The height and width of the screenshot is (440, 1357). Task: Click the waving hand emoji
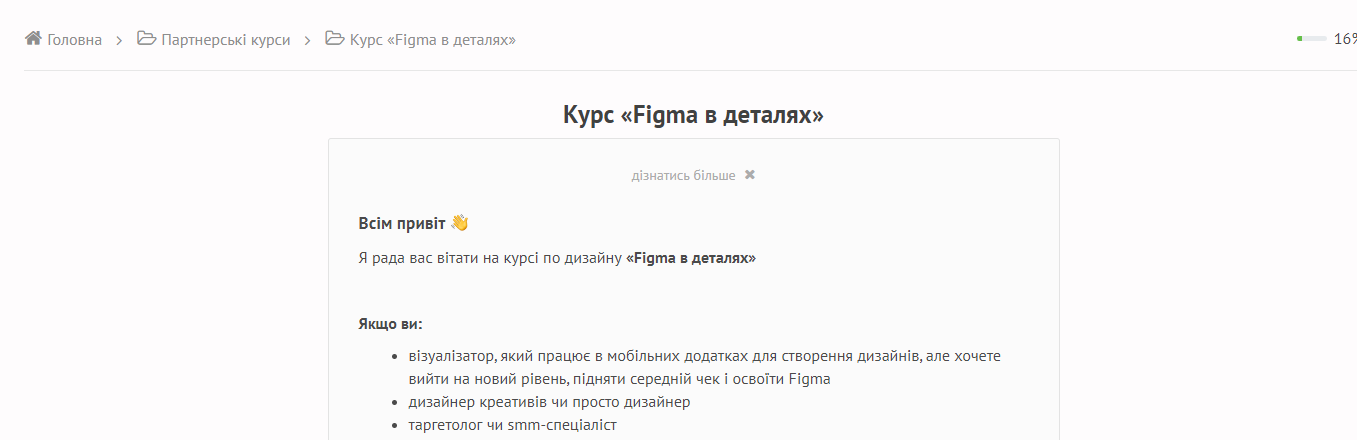click(459, 222)
